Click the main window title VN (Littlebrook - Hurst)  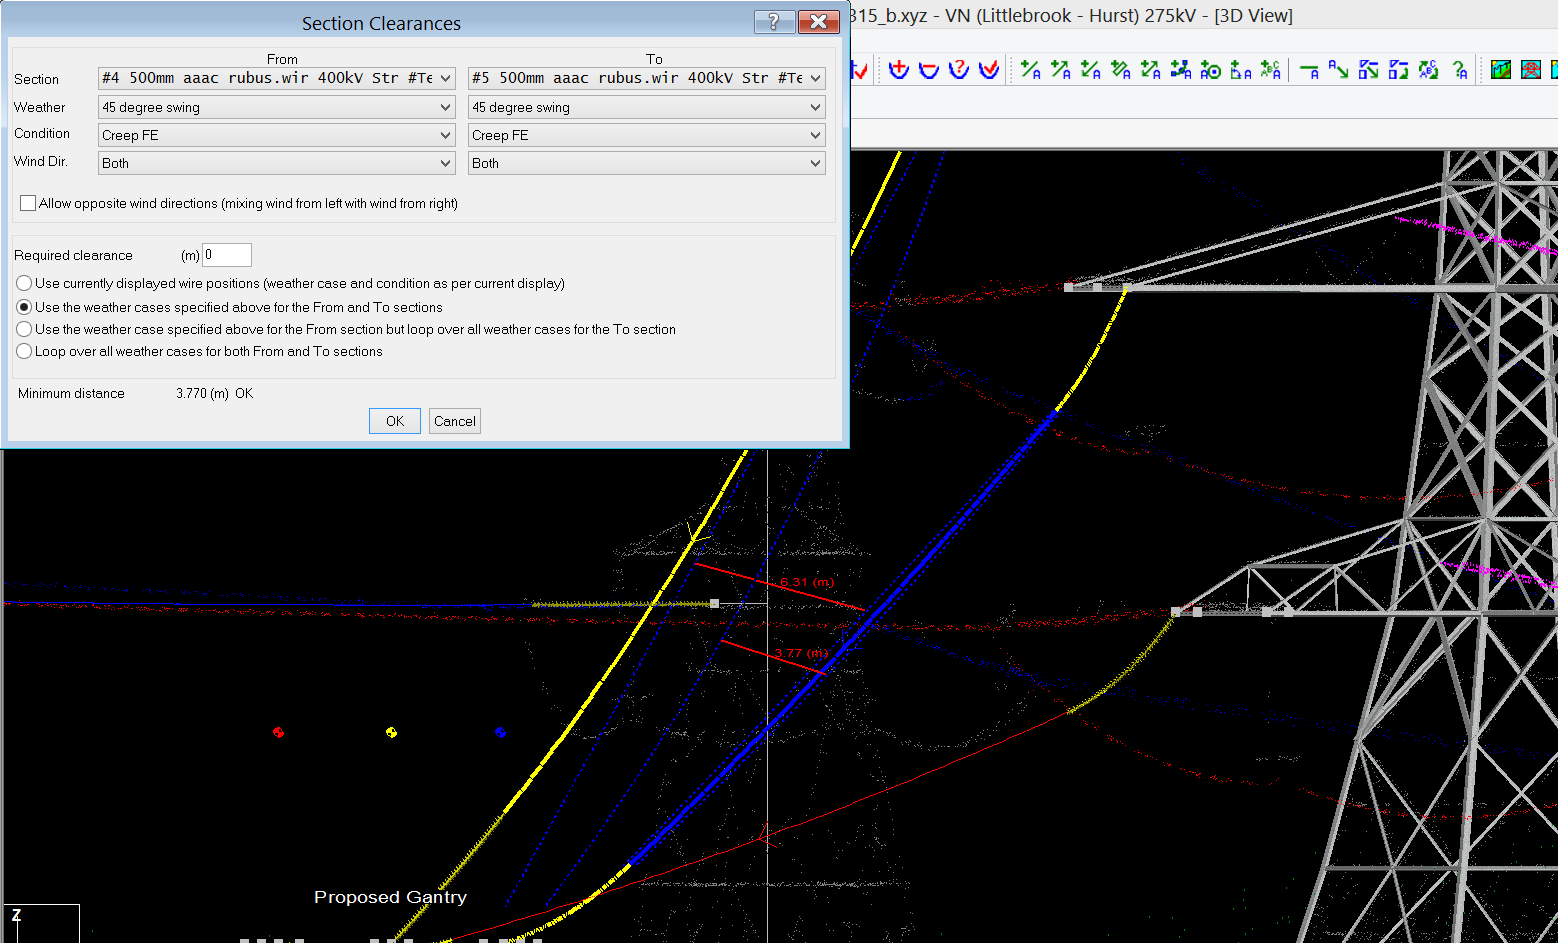(1070, 16)
